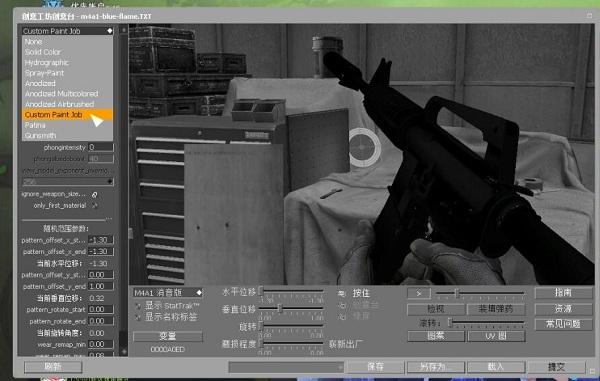Click the 旋转 slider handle
Image resolution: width=600 pixels, height=381 pixels.
coord(261,326)
